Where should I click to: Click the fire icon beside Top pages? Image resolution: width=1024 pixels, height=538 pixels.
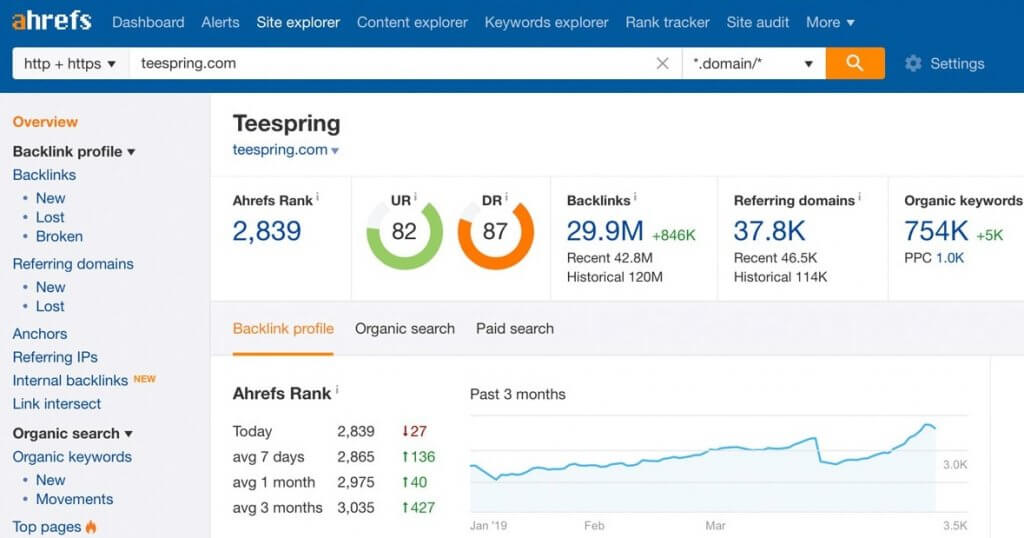point(91,527)
